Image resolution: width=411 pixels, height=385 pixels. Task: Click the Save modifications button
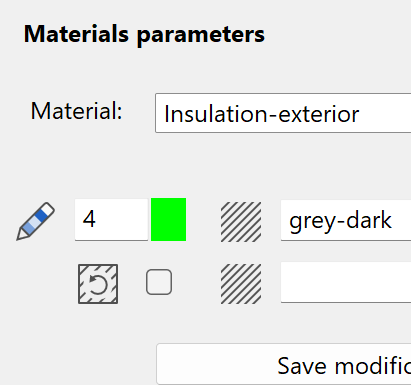point(284,364)
